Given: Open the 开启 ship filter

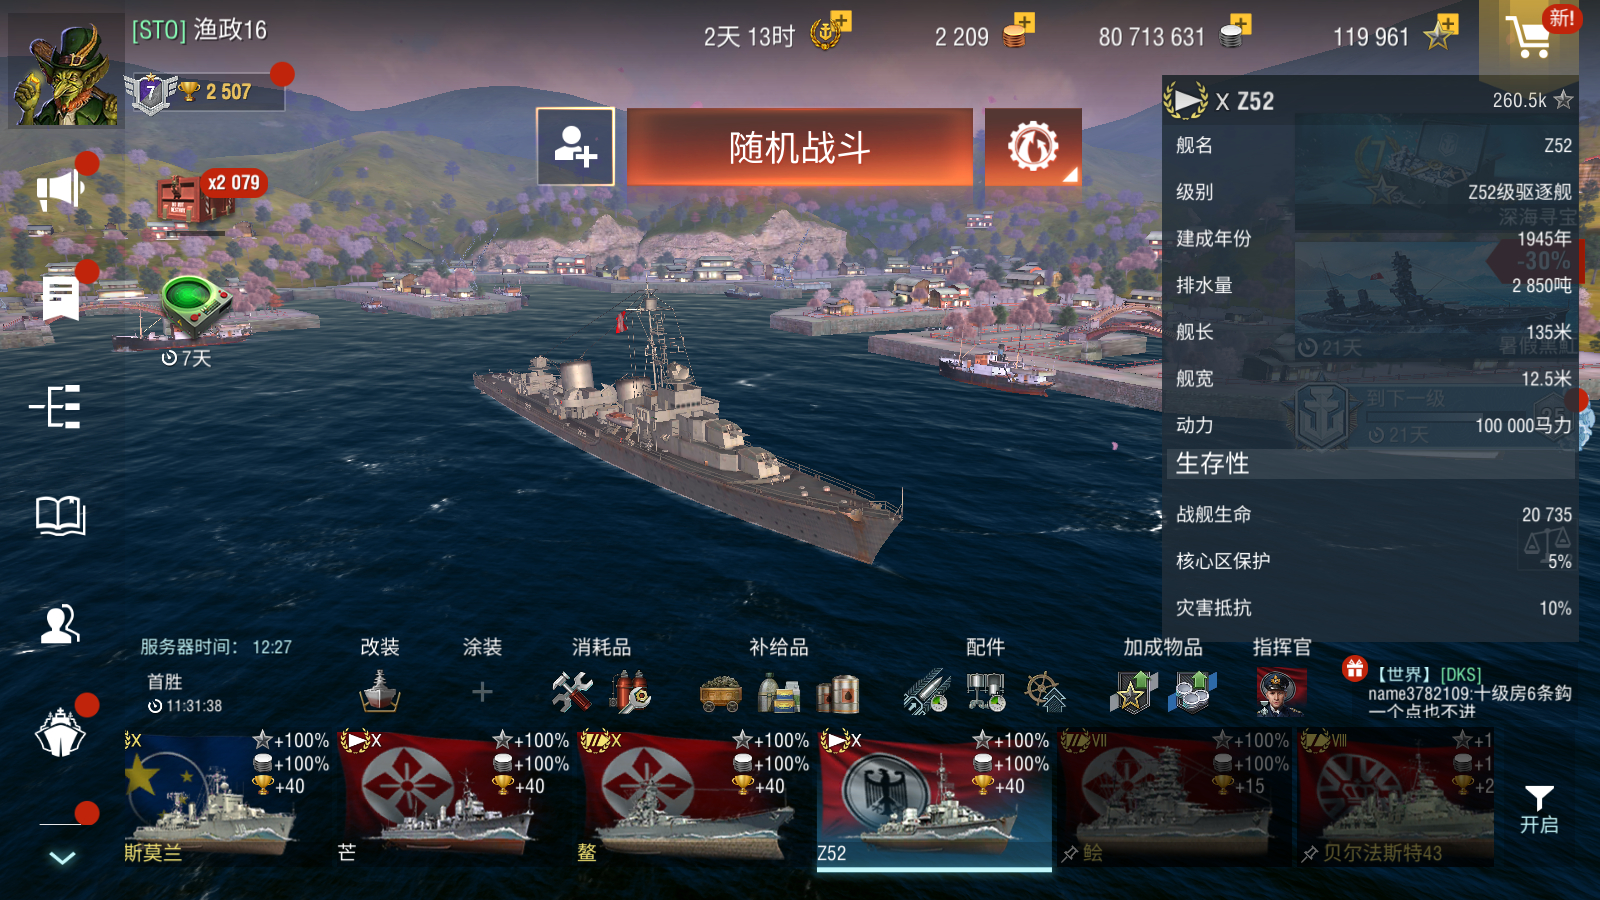Looking at the screenshot, I should click(1539, 810).
